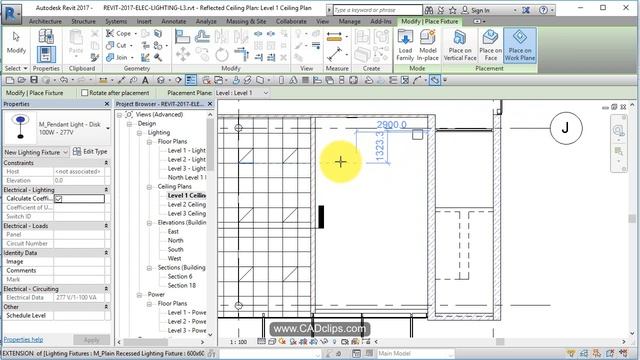This screenshot has width=640, height=360.
Task: Collapse the Floor Plans node under Lighting
Action: pos(149,142)
